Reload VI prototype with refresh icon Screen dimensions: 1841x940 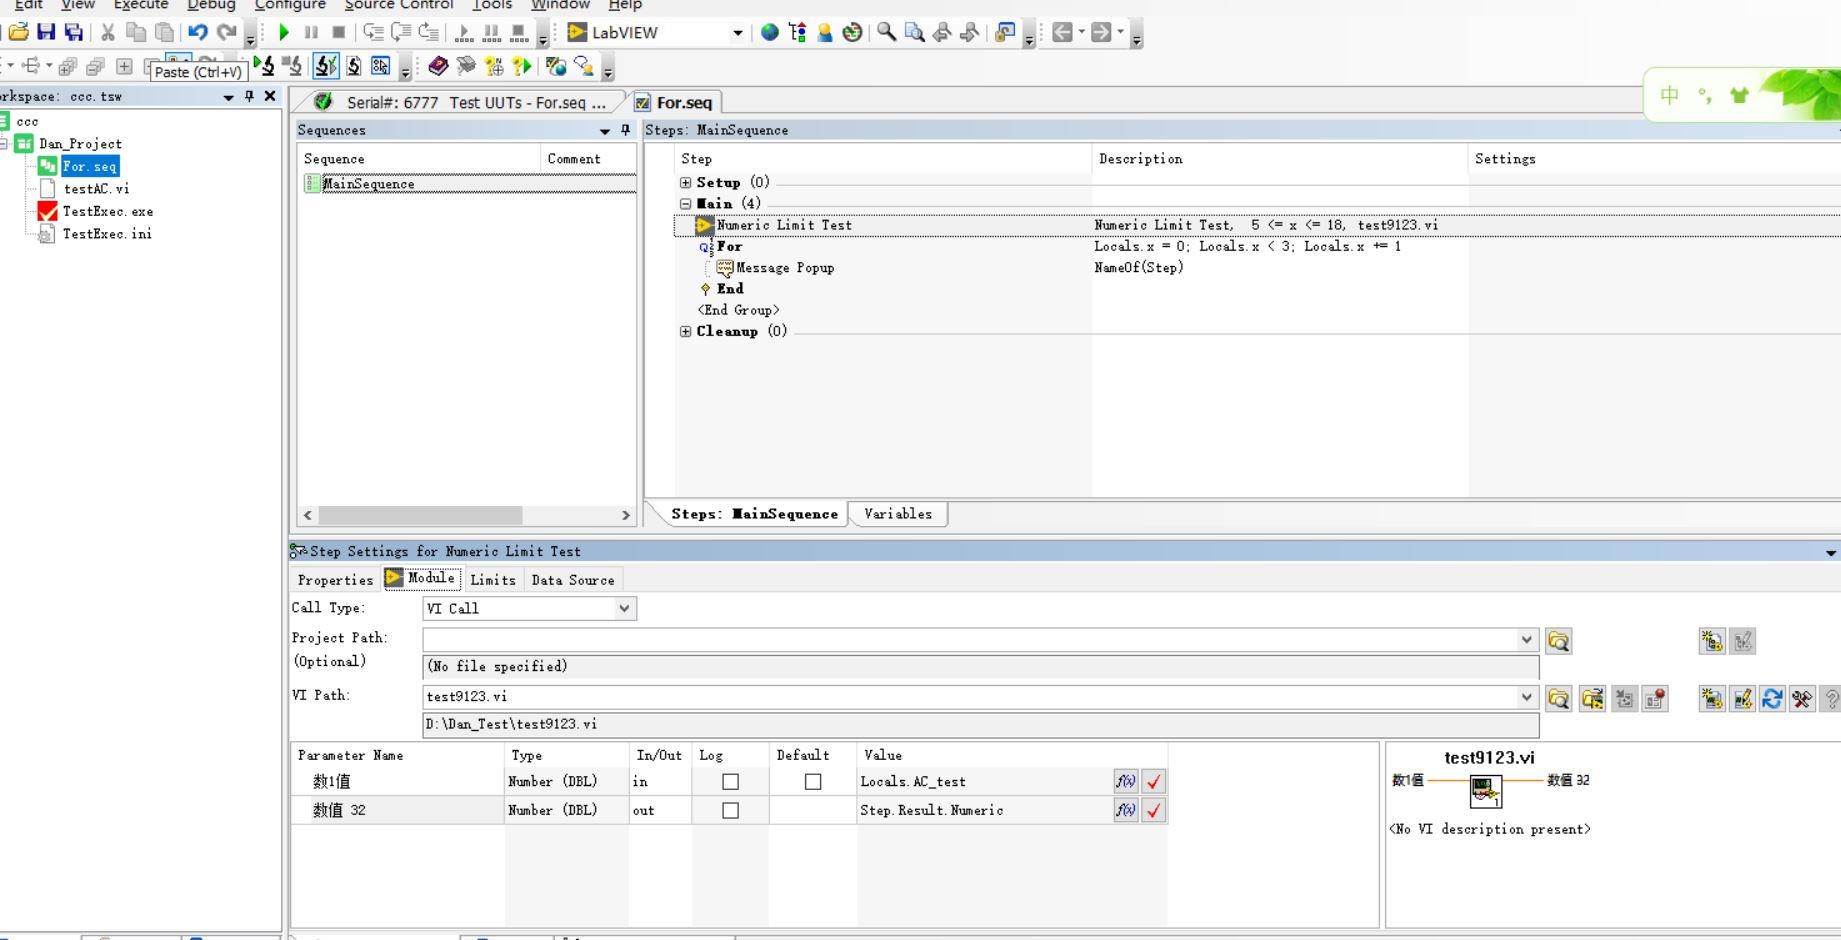[1772, 699]
